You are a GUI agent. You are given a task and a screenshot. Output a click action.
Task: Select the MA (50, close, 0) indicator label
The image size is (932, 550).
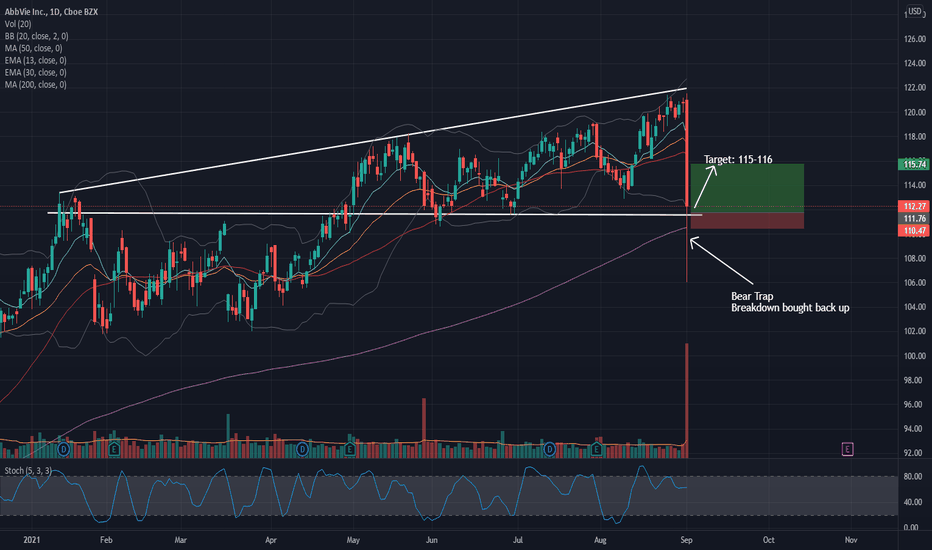tap(33, 48)
